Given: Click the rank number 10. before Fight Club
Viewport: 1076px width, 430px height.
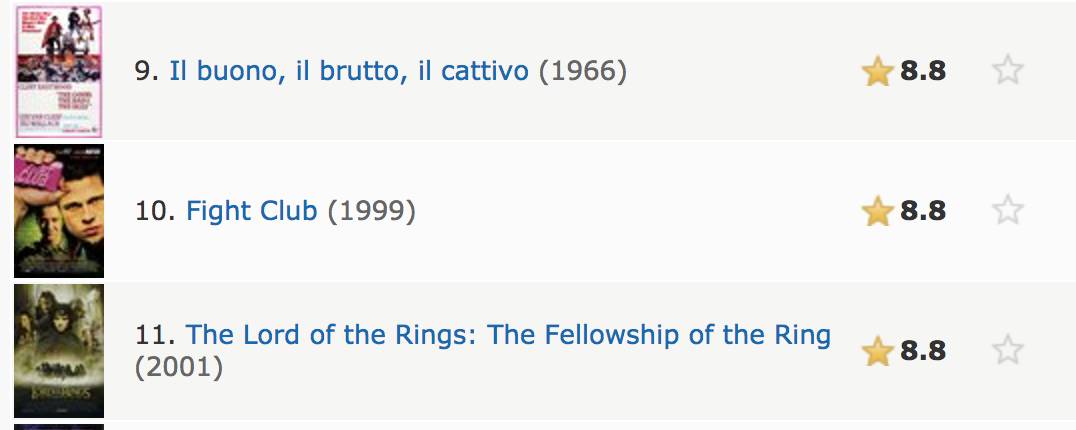Looking at the screenshot, I should pos(156,211).
